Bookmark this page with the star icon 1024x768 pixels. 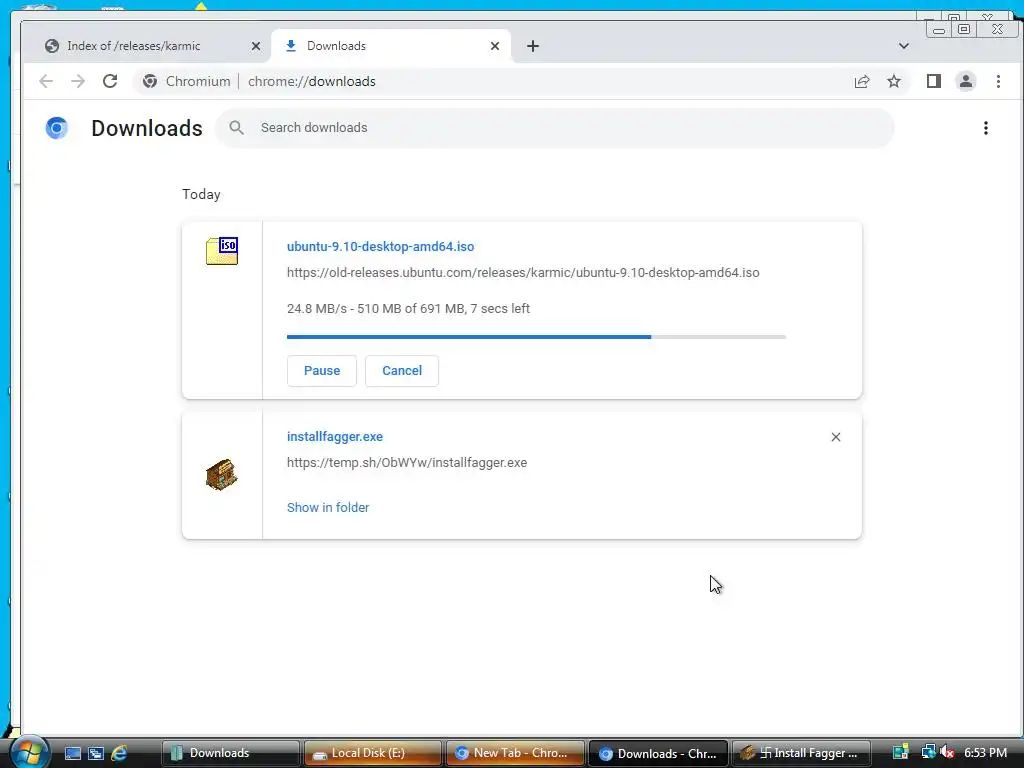(894, 81)
